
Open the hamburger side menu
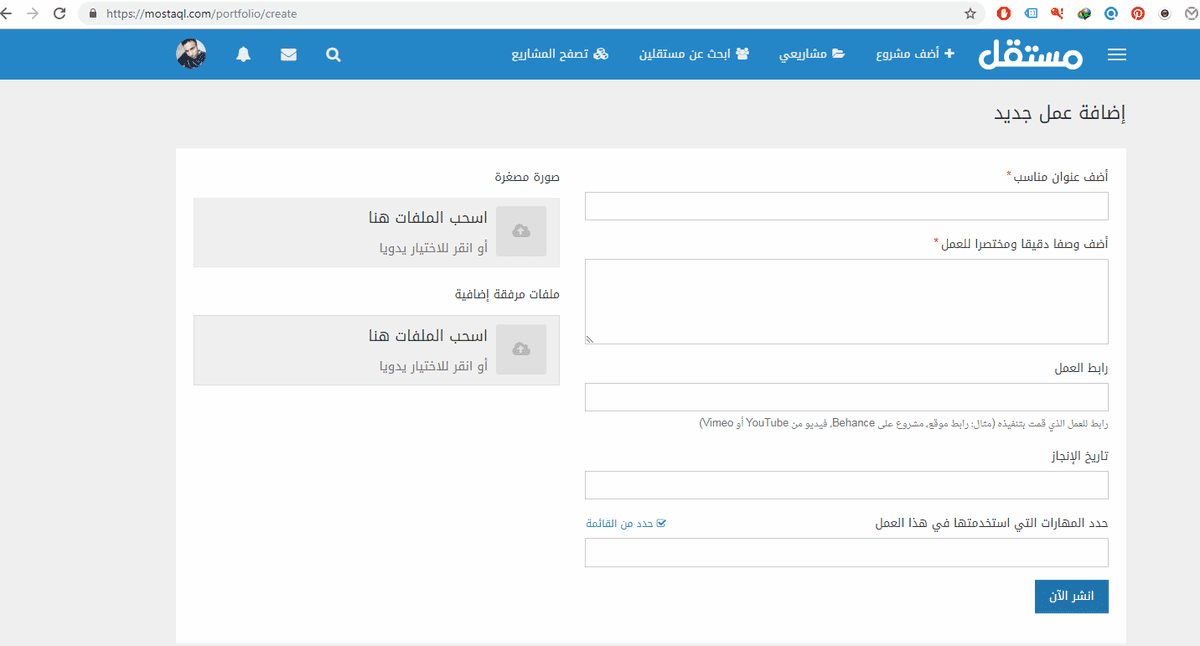[1117, 55]
